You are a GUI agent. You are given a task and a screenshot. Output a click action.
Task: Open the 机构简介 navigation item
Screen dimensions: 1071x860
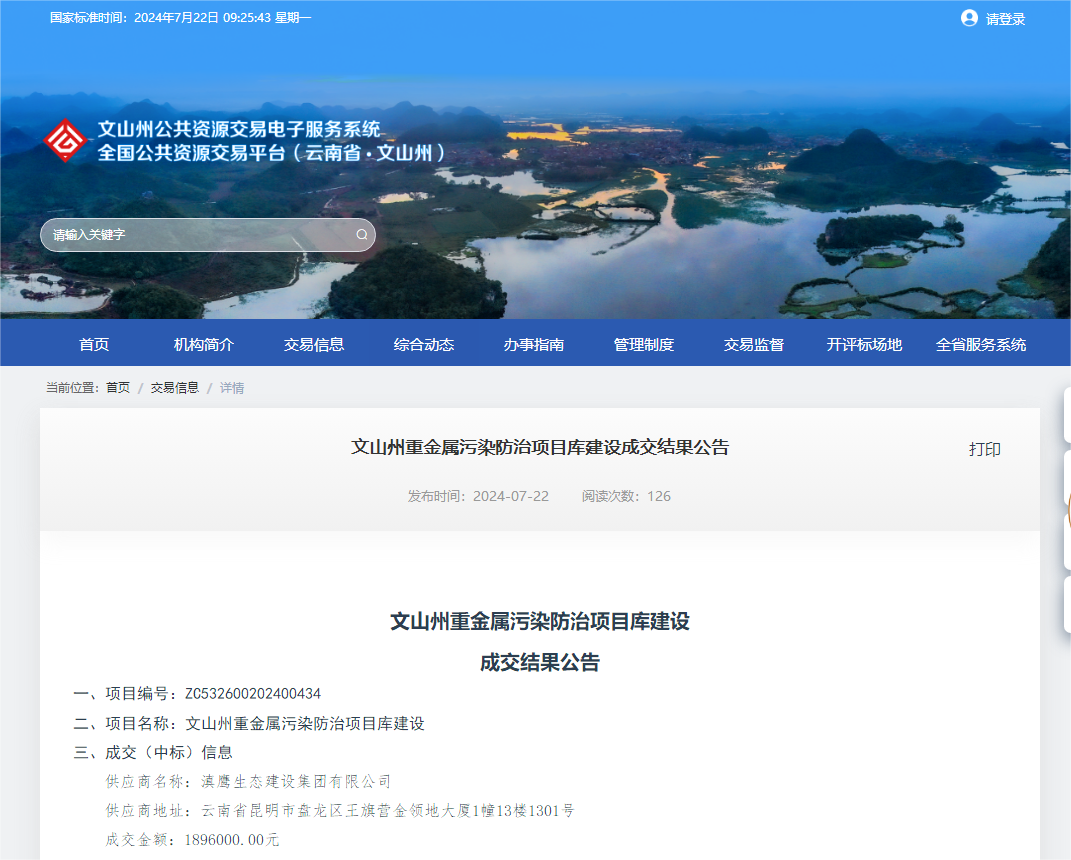tap(204, 343)
